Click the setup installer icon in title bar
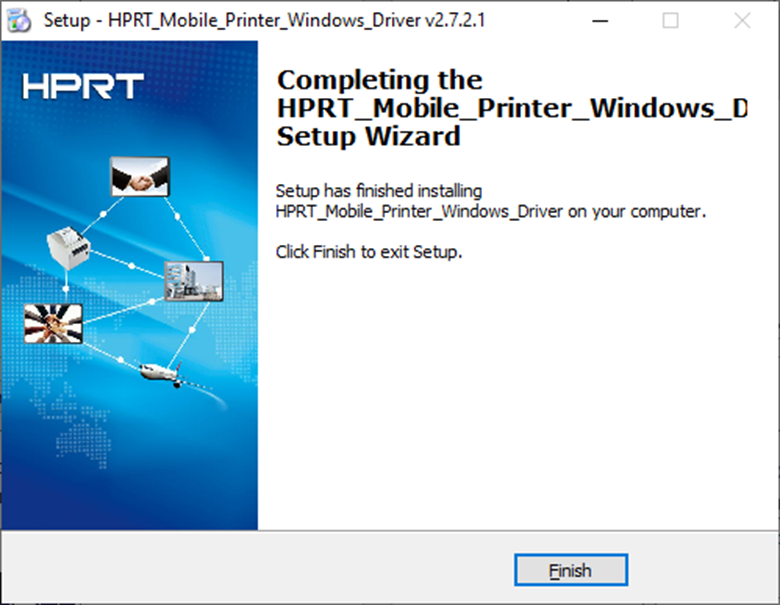 point(20,20)
